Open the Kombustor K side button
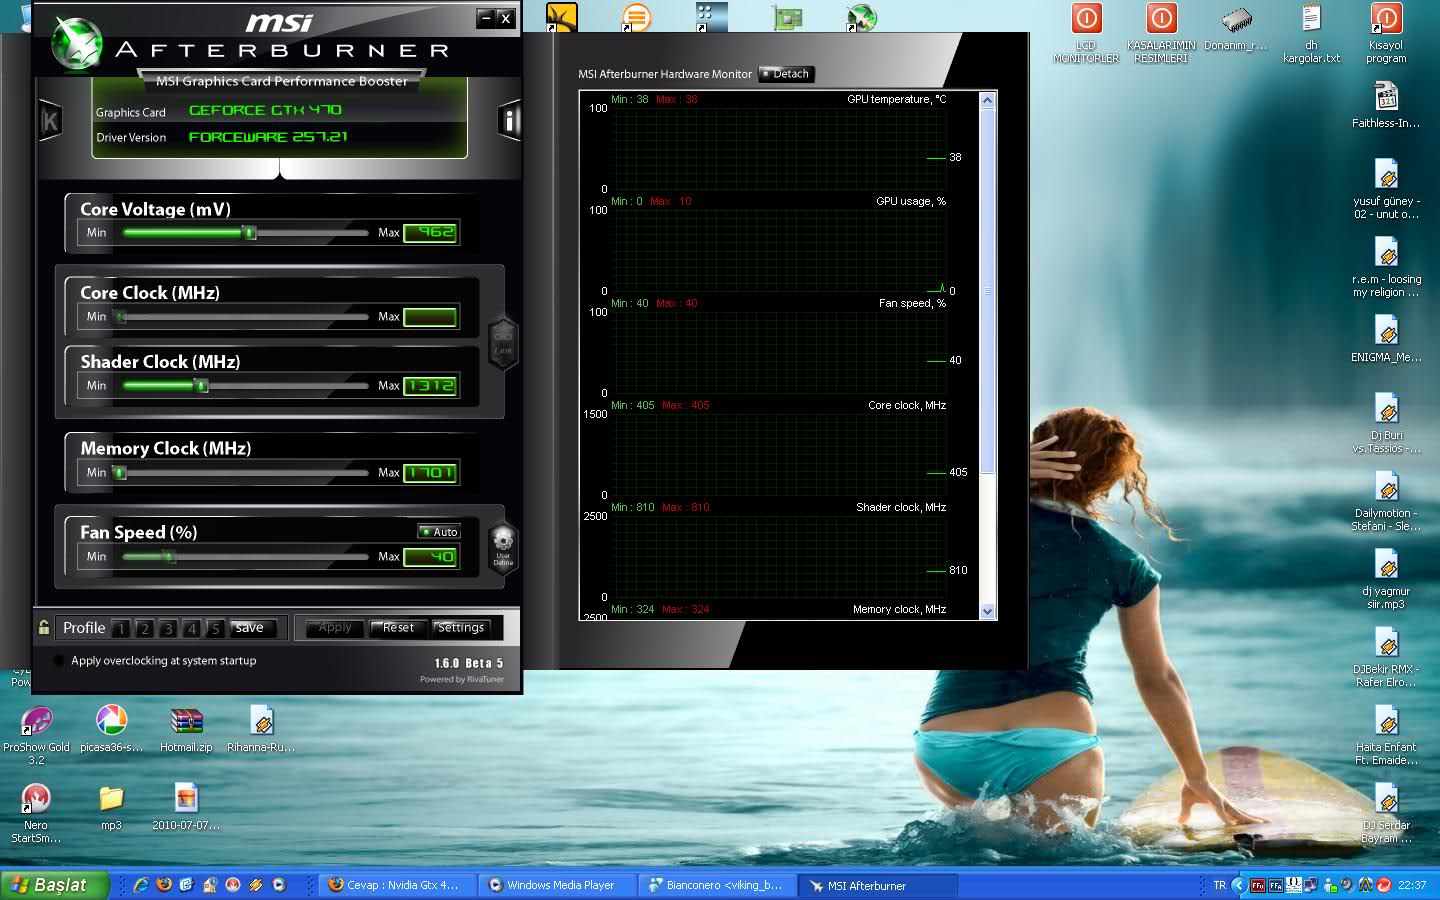Image resolution: width=1440 pixels, height=900 pixels. (49, 121)
